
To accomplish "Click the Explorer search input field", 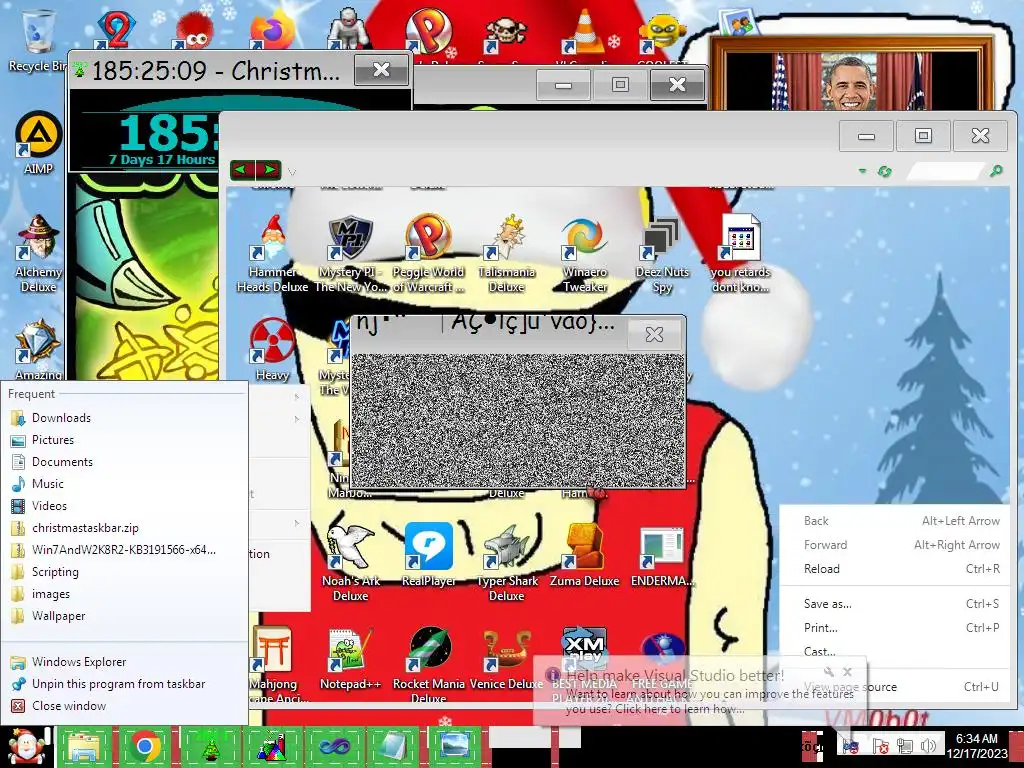I will [x=946, y=171].
